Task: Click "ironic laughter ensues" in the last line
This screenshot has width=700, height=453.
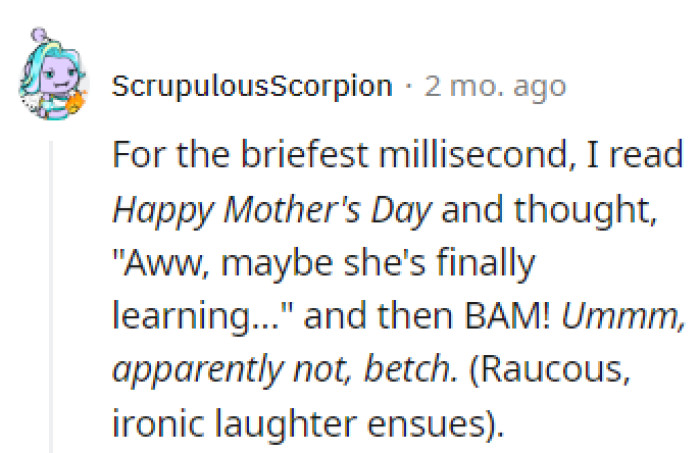Action: click(298, 427)
